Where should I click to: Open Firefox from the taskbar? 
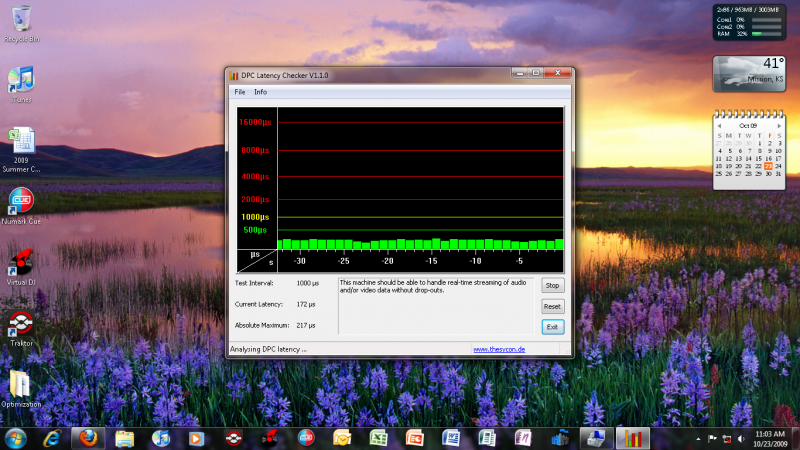coord(88,438)
